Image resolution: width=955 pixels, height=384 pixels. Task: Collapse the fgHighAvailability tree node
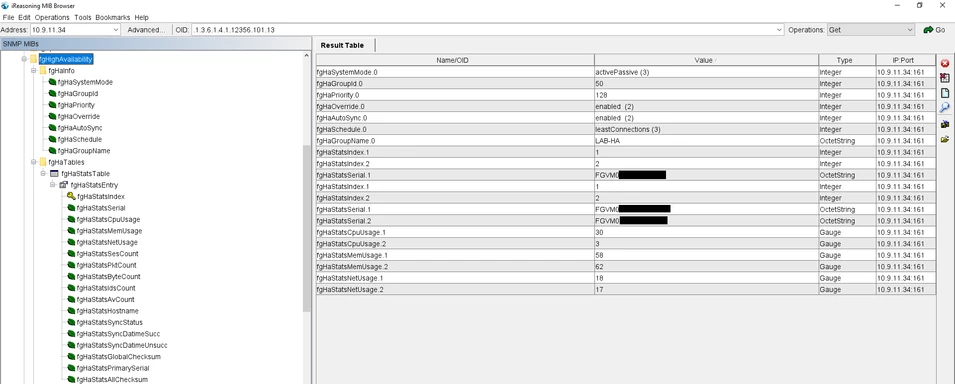25,59
